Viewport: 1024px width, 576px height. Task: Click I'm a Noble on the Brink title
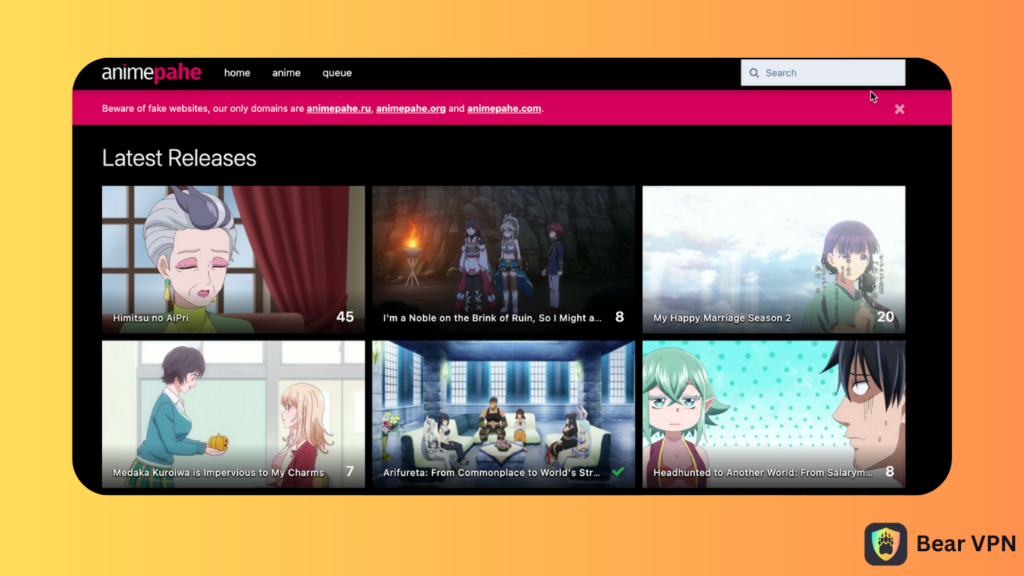(492, 318)
